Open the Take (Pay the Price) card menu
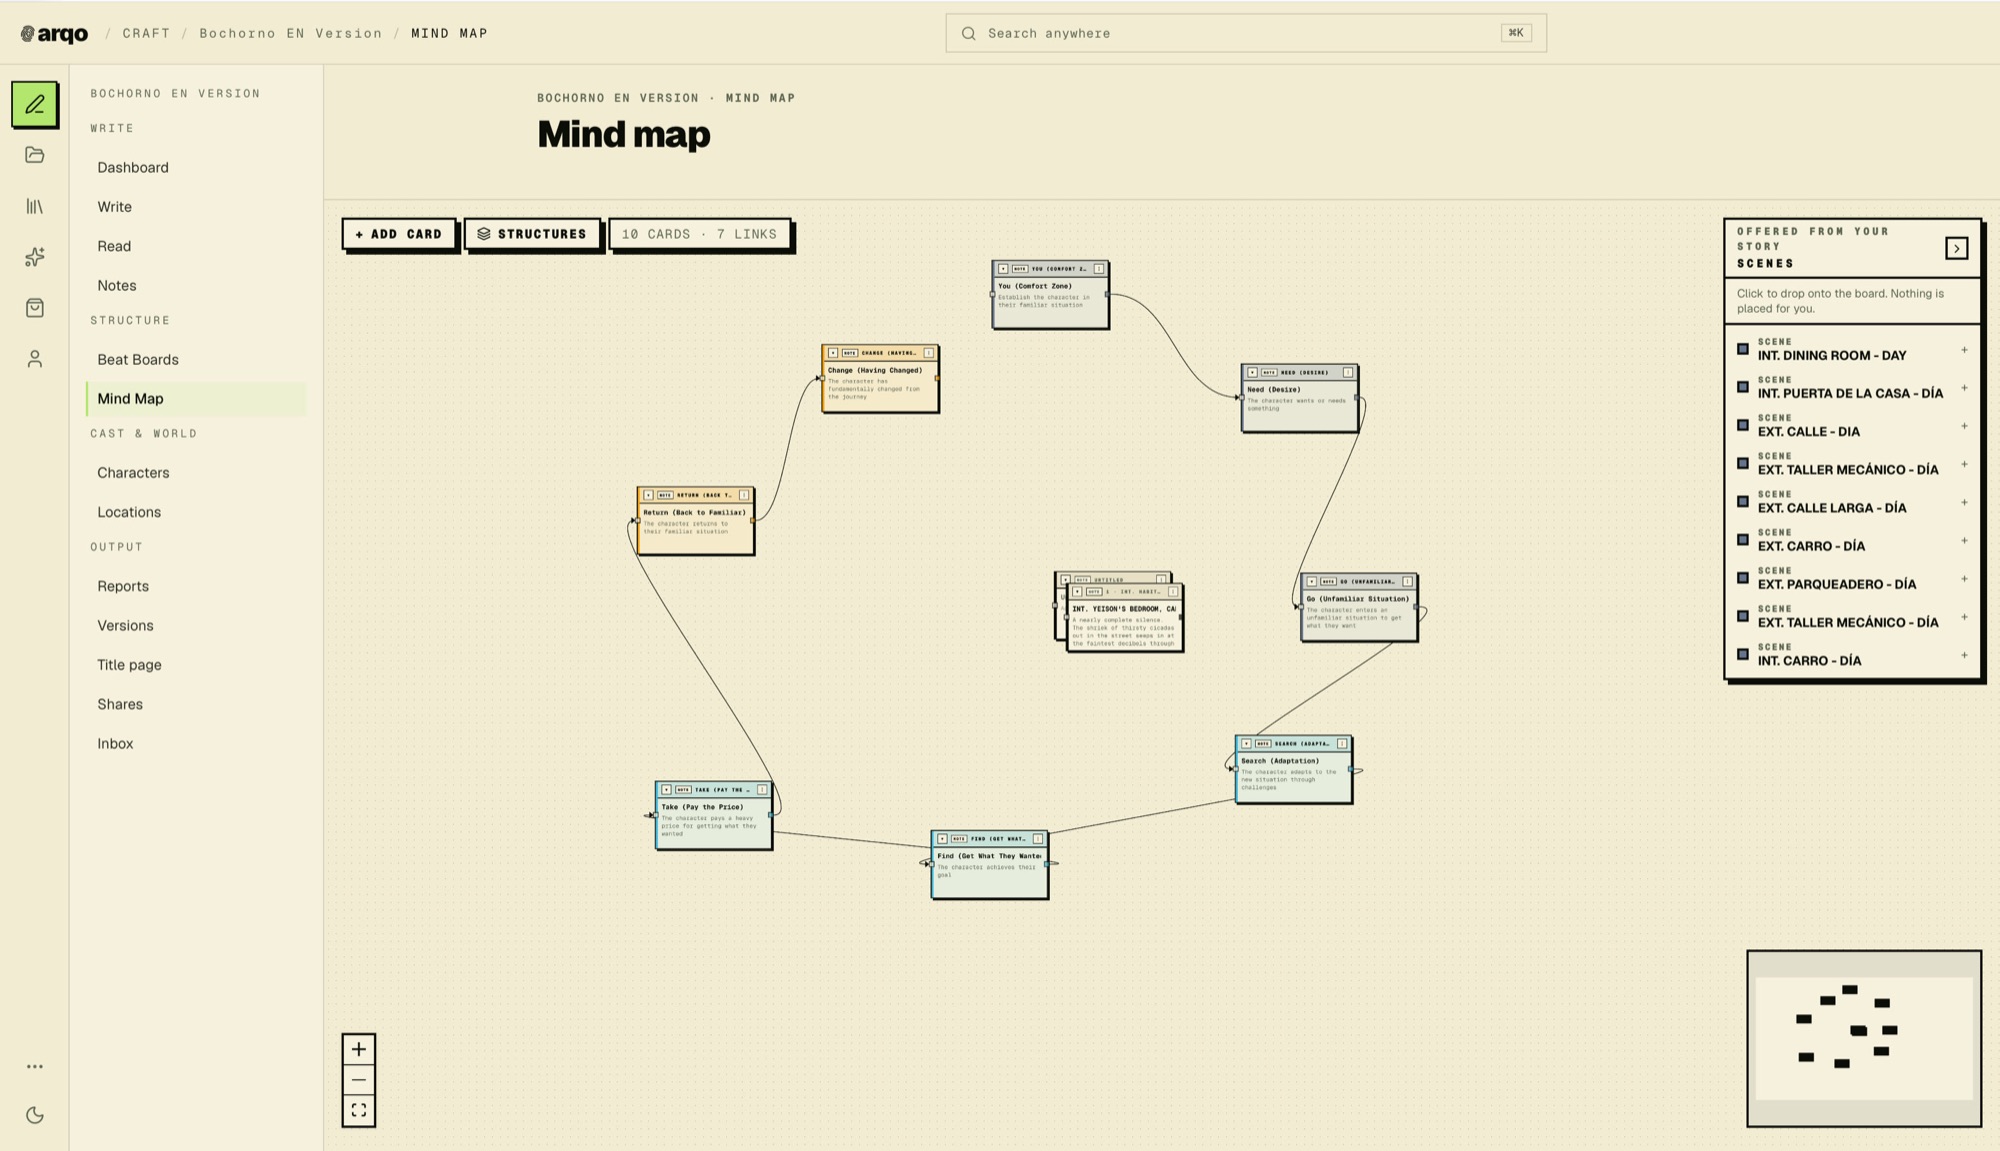2000x1151 pixels. (762, 789)
